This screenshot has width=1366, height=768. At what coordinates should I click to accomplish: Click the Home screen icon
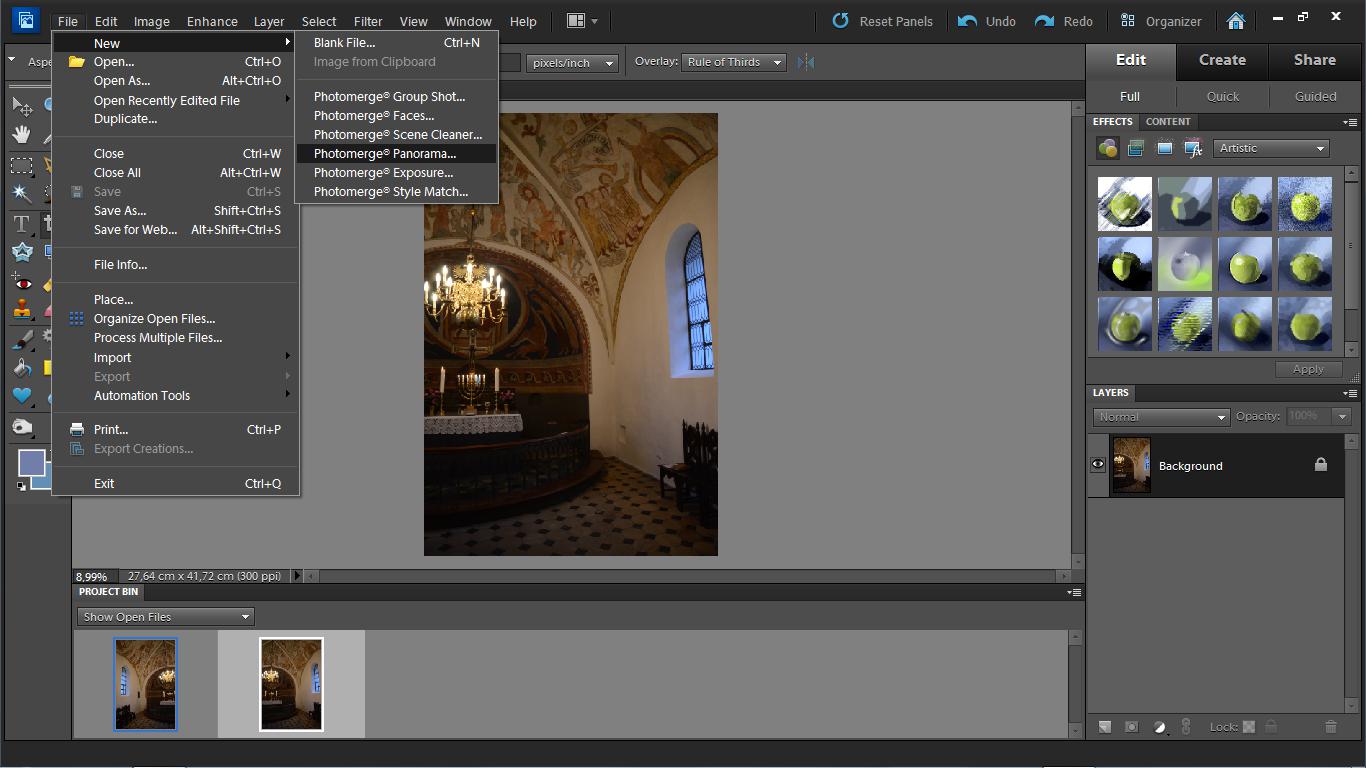point(1236,21)
